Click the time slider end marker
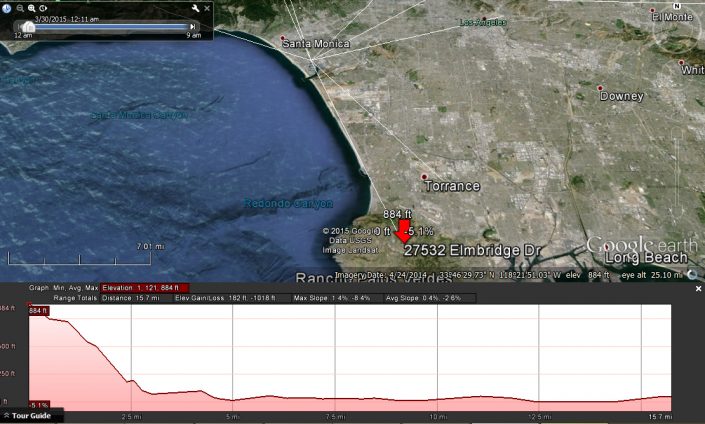 (192, 27)
